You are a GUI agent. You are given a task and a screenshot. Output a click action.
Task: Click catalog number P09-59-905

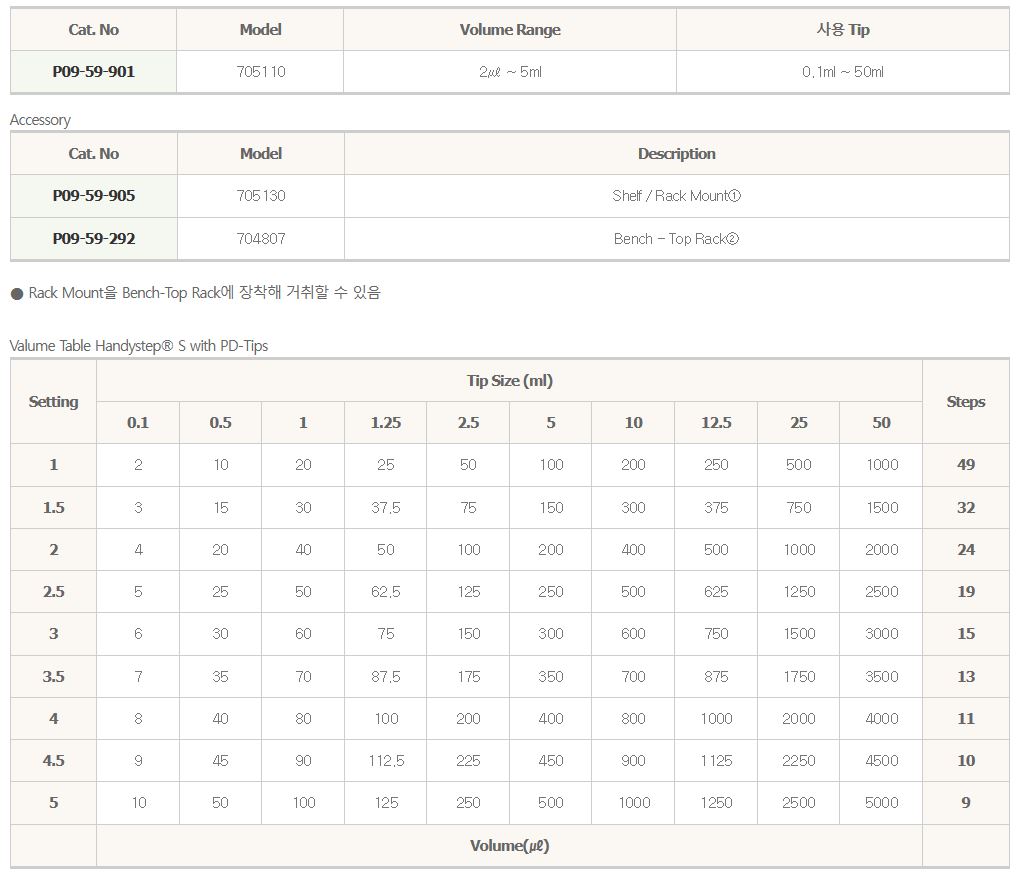click(94, 196)
